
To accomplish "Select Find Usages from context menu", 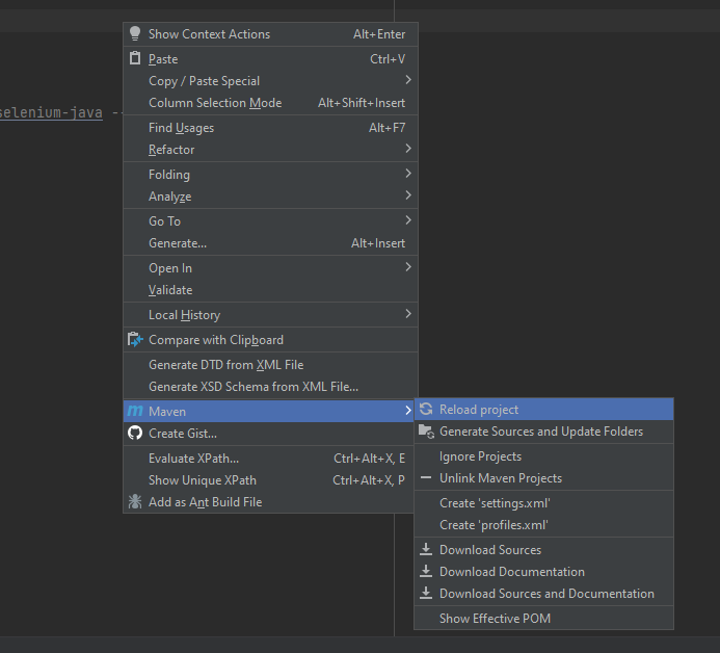I will coord(181,127).
